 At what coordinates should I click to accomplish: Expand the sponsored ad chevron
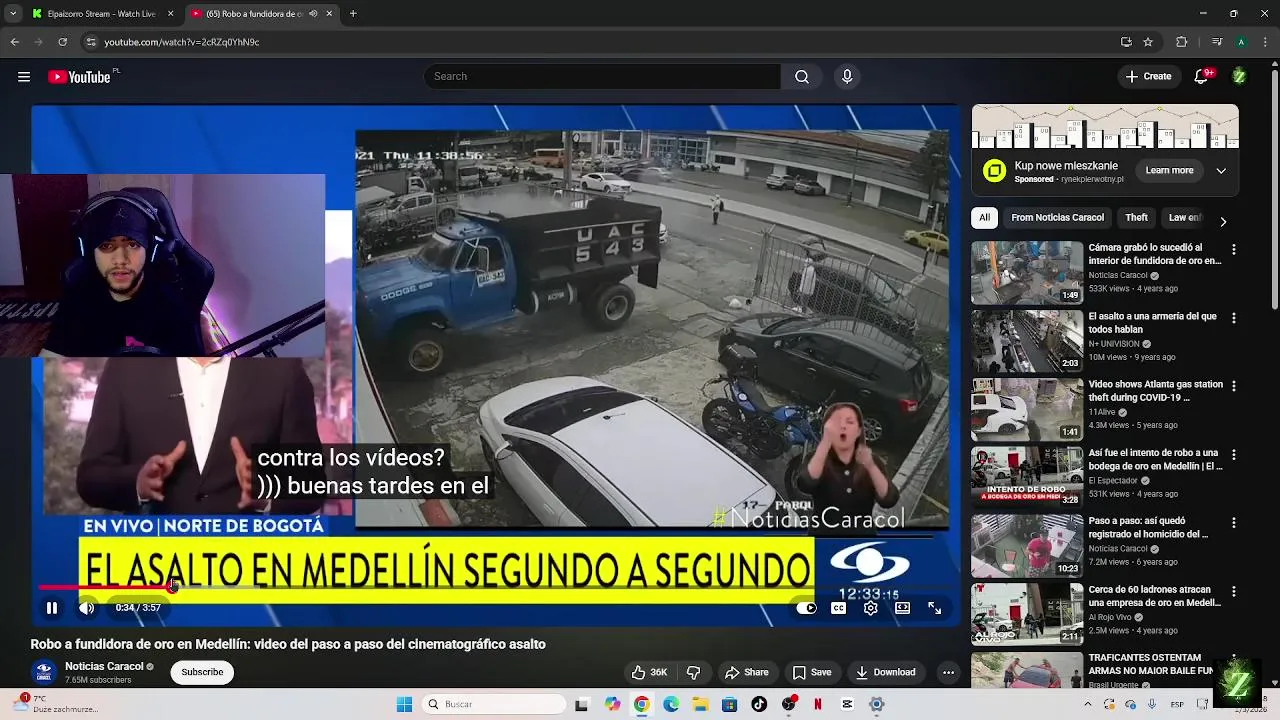[1221, 171]
